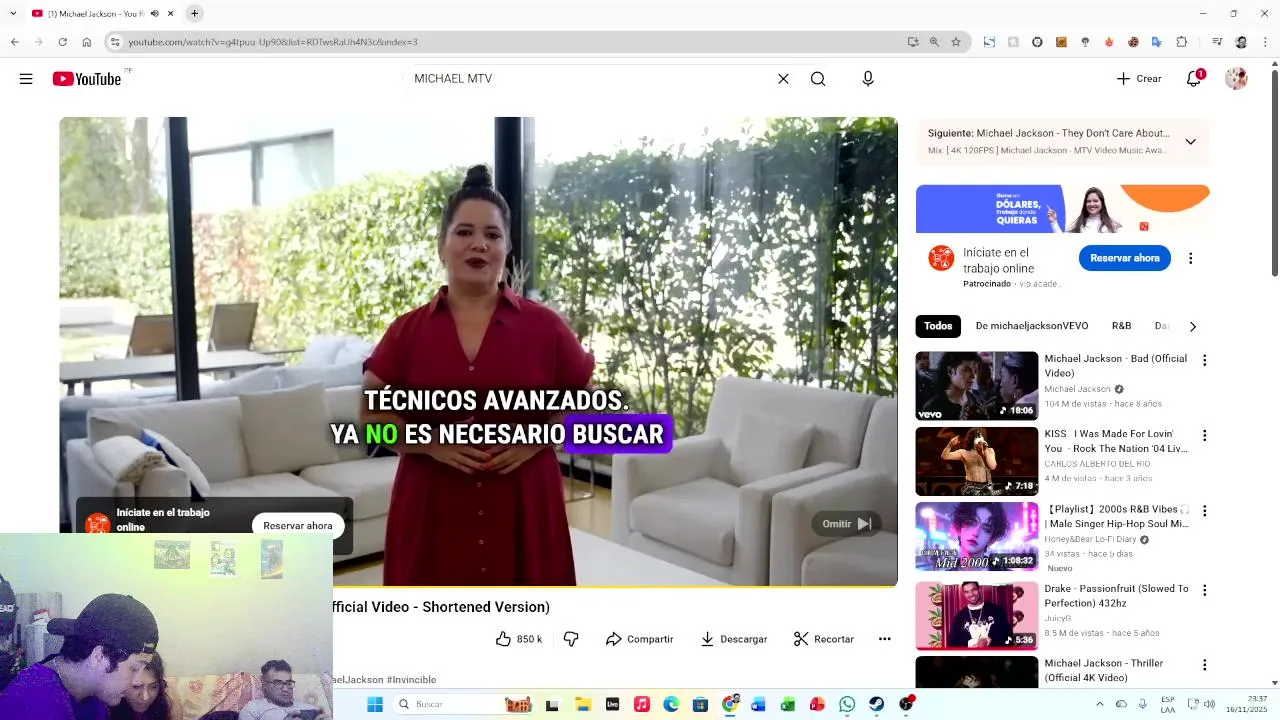Open the zoom magnifier in address bar

(x=934, y=42)
